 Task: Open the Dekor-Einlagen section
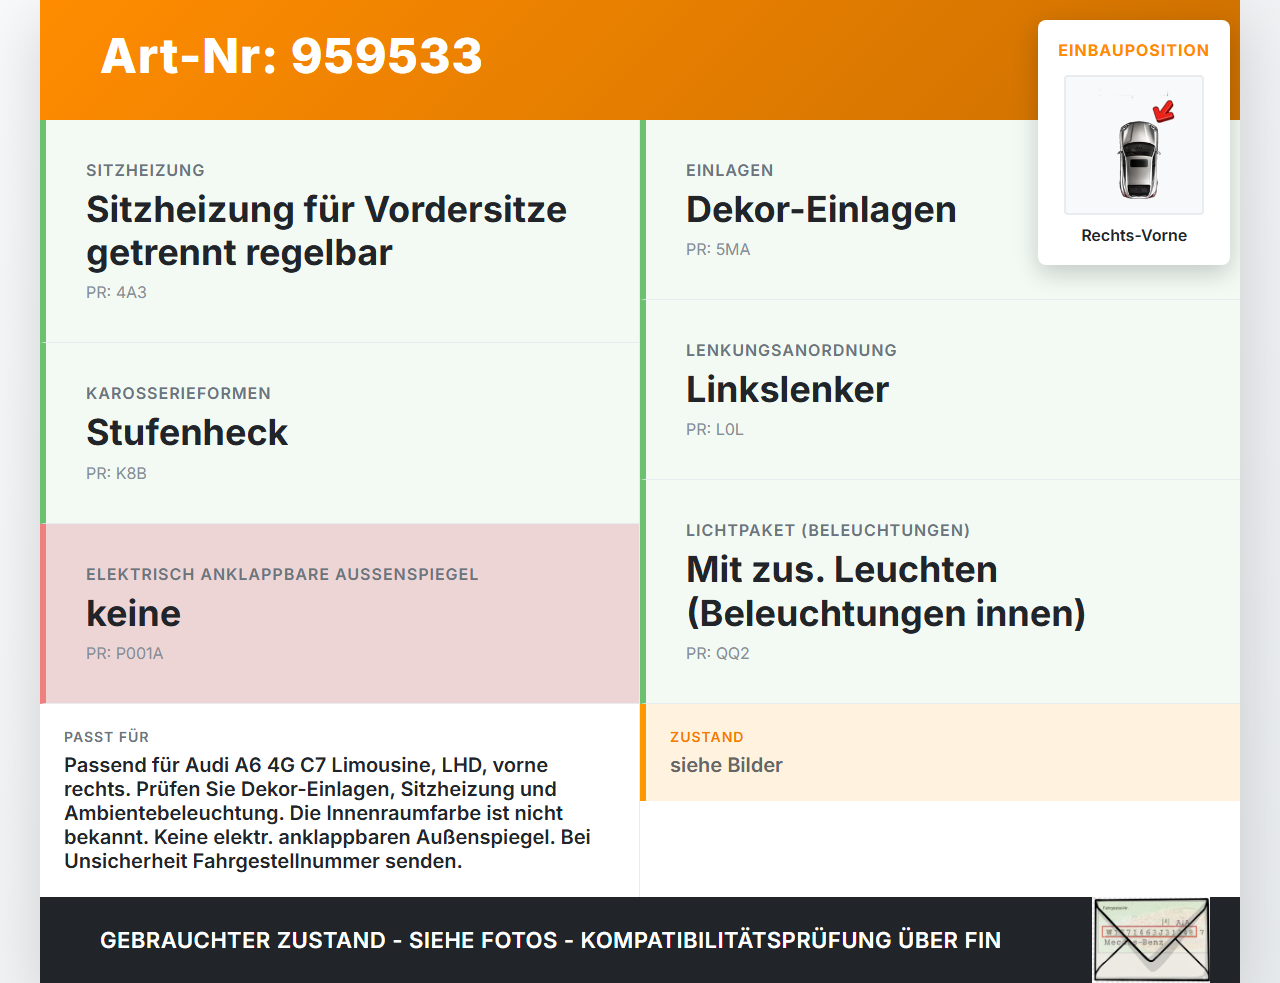(x=820, y=209)
